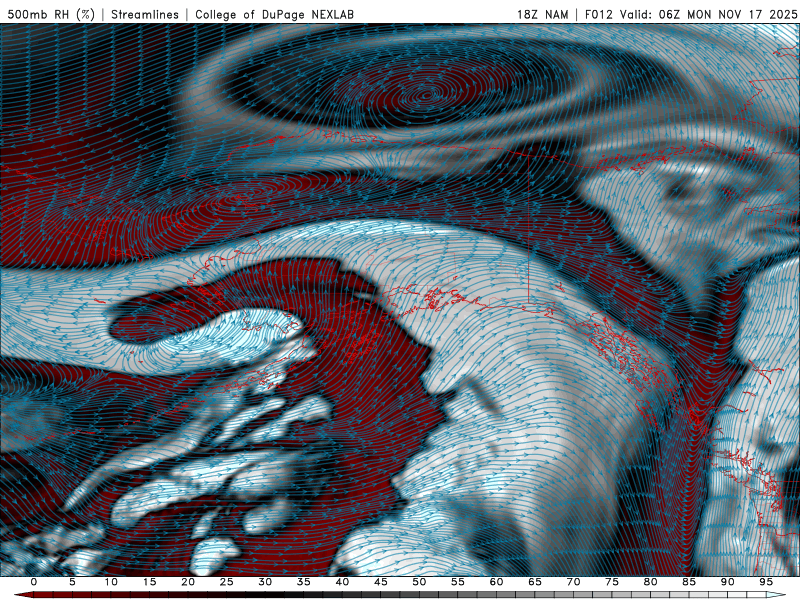This screenshot has width=800, height=600.
Task: Click the colorbar label "20"
Action: 188,582
